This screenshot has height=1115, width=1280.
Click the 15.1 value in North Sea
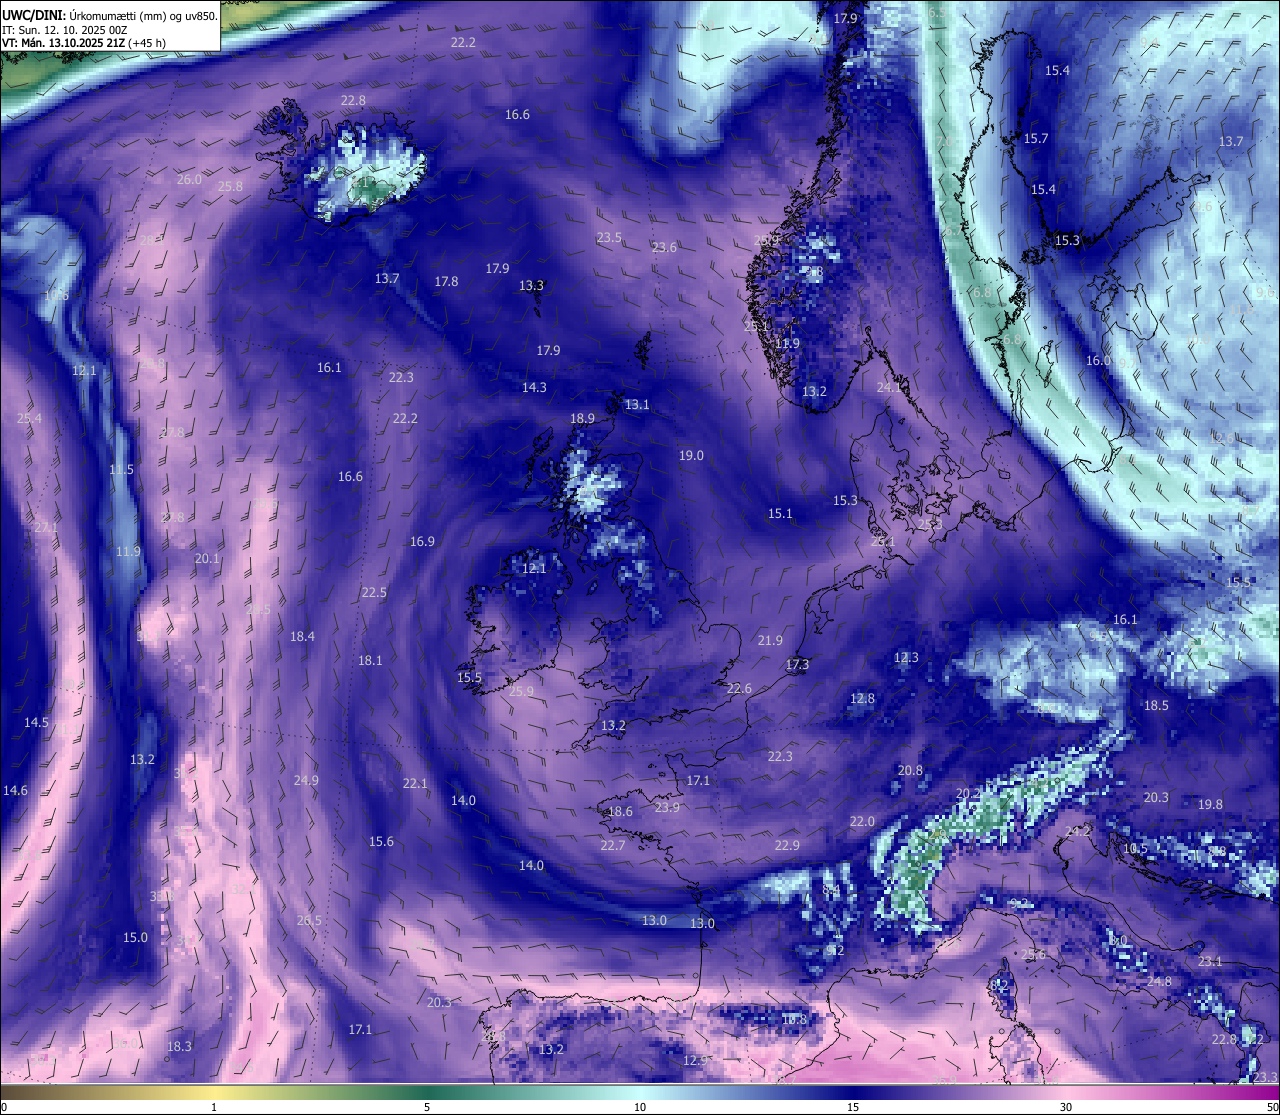point(780,514)
